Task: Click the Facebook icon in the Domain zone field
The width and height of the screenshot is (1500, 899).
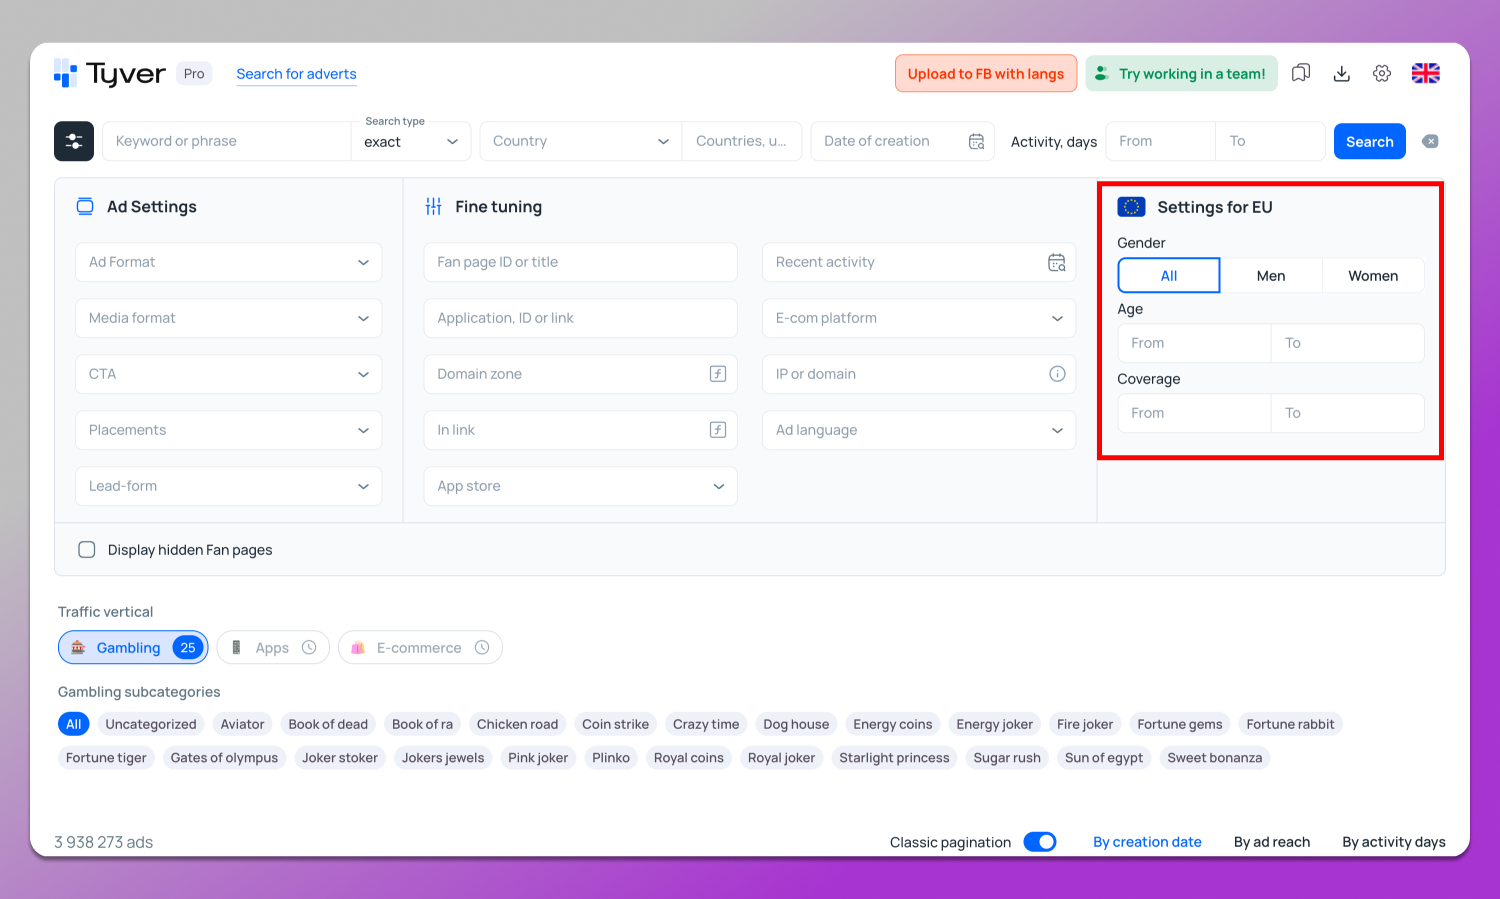Action: pos(717,374)
